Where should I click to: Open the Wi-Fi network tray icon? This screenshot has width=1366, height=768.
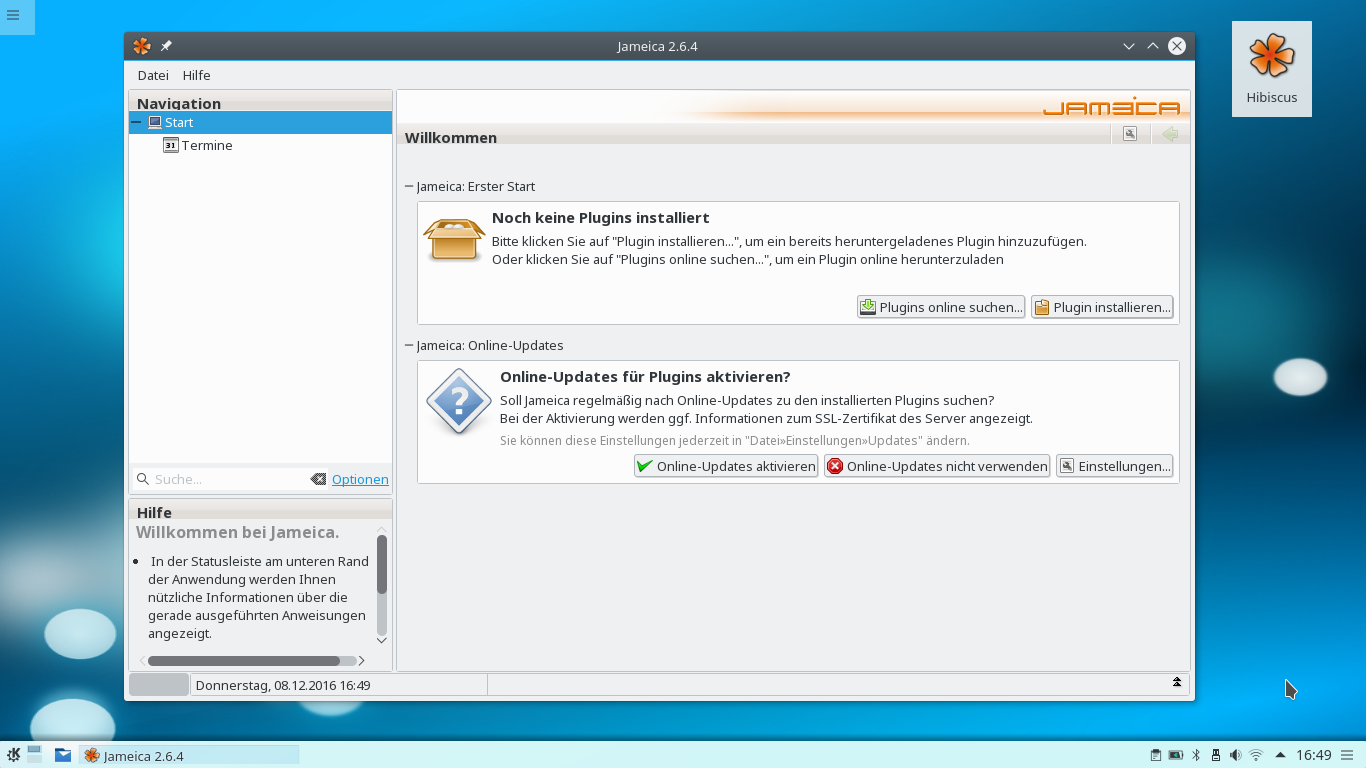tap(1257, 755)
